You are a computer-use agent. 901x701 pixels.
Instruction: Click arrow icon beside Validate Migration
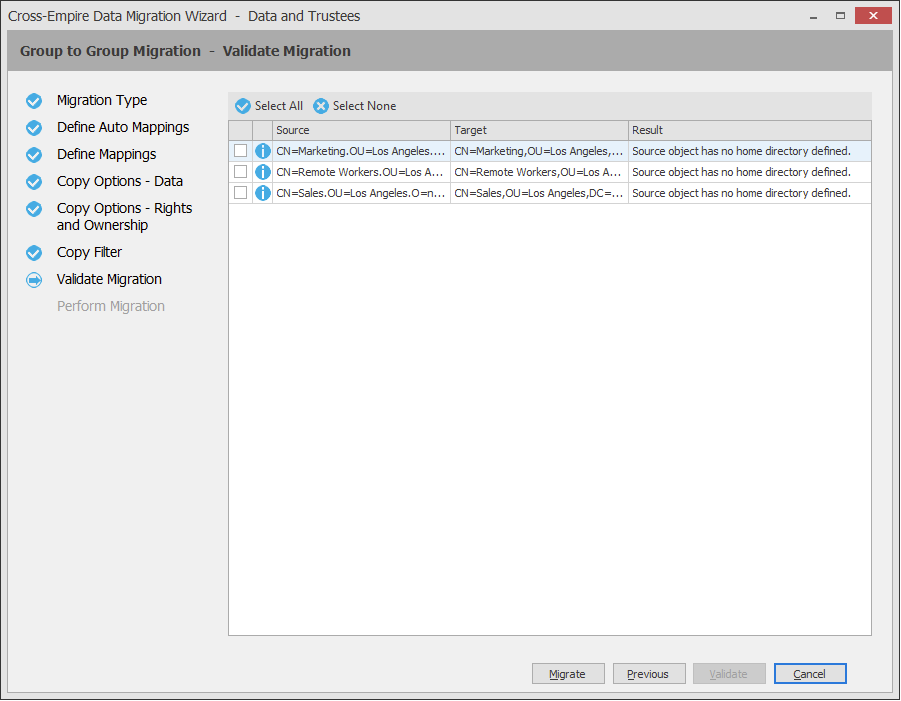pyautogui.click(x=34, y=280)
